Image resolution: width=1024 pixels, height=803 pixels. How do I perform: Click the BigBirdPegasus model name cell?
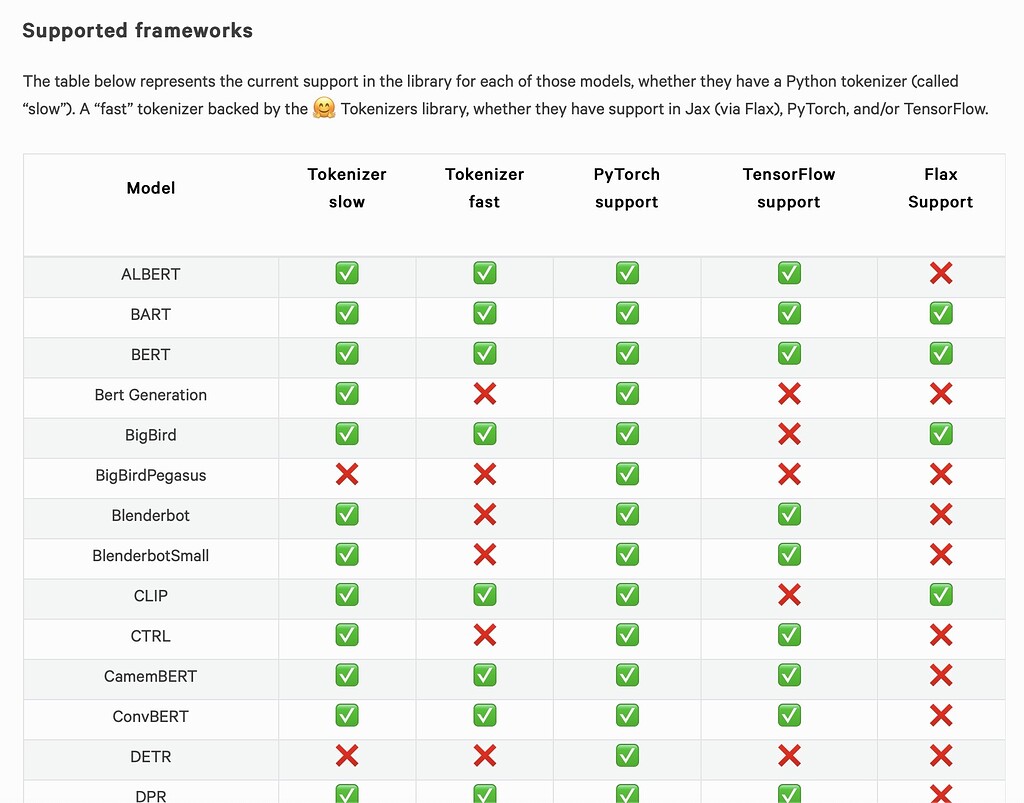(x=151, y=475)
